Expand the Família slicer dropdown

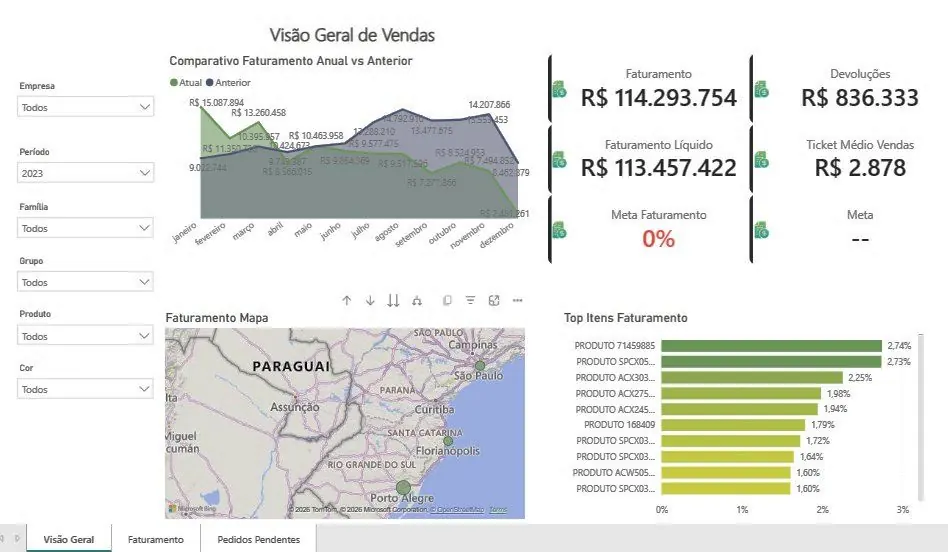click(x=85, y=228)
